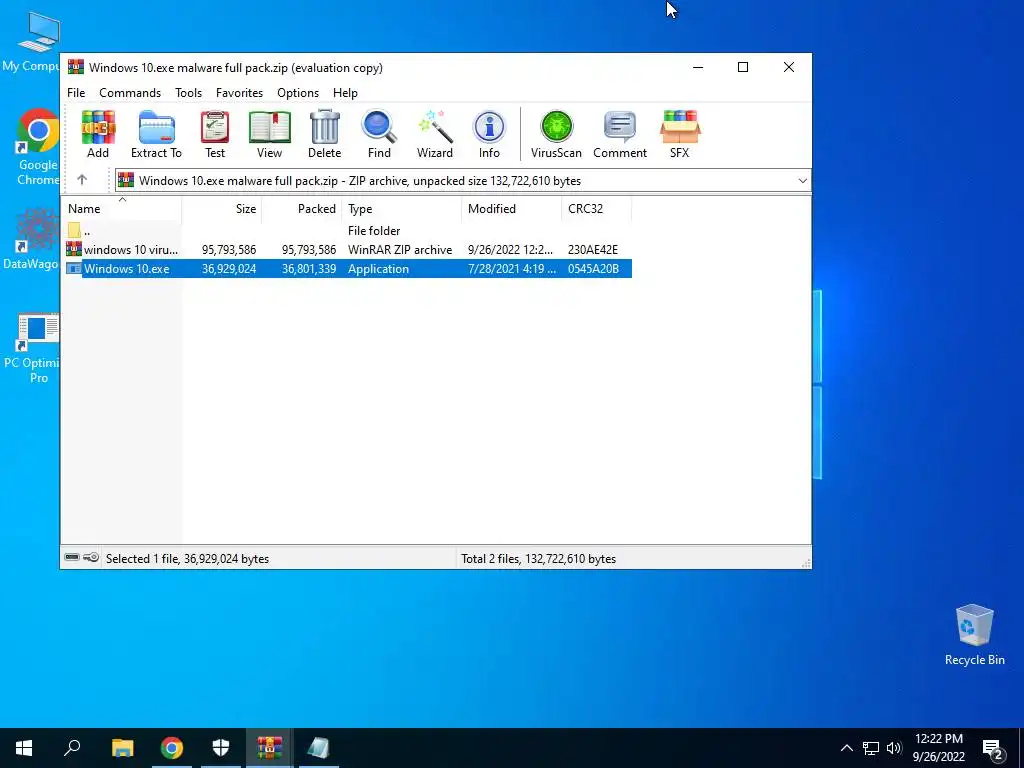The width and height of the screenshot is (1024, 768).
Task: Open the Tools menu
Action: tap(188, 93)
